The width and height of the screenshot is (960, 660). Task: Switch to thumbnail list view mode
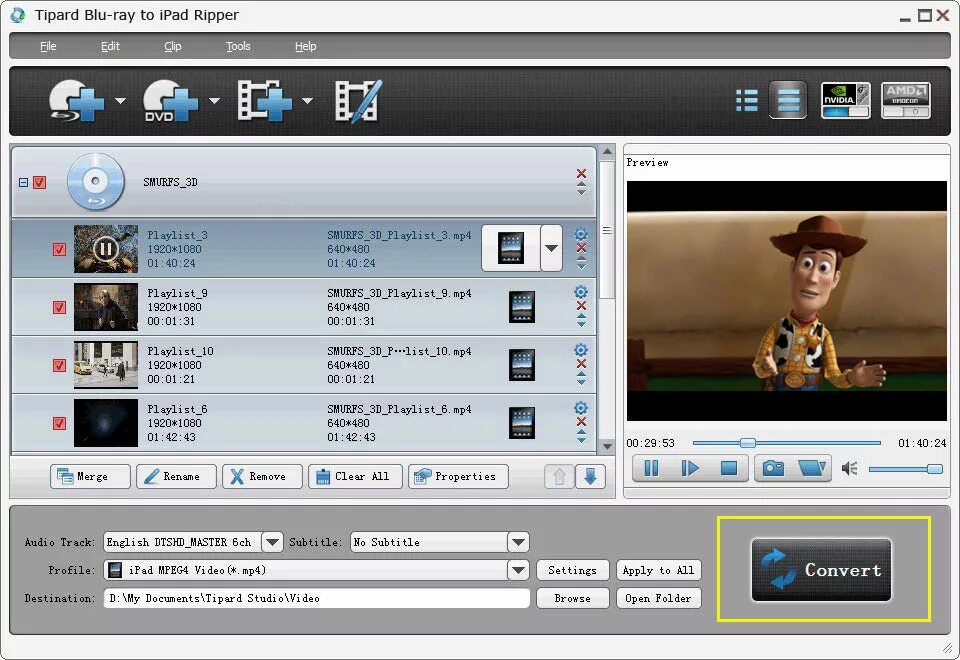coord(788,100)
